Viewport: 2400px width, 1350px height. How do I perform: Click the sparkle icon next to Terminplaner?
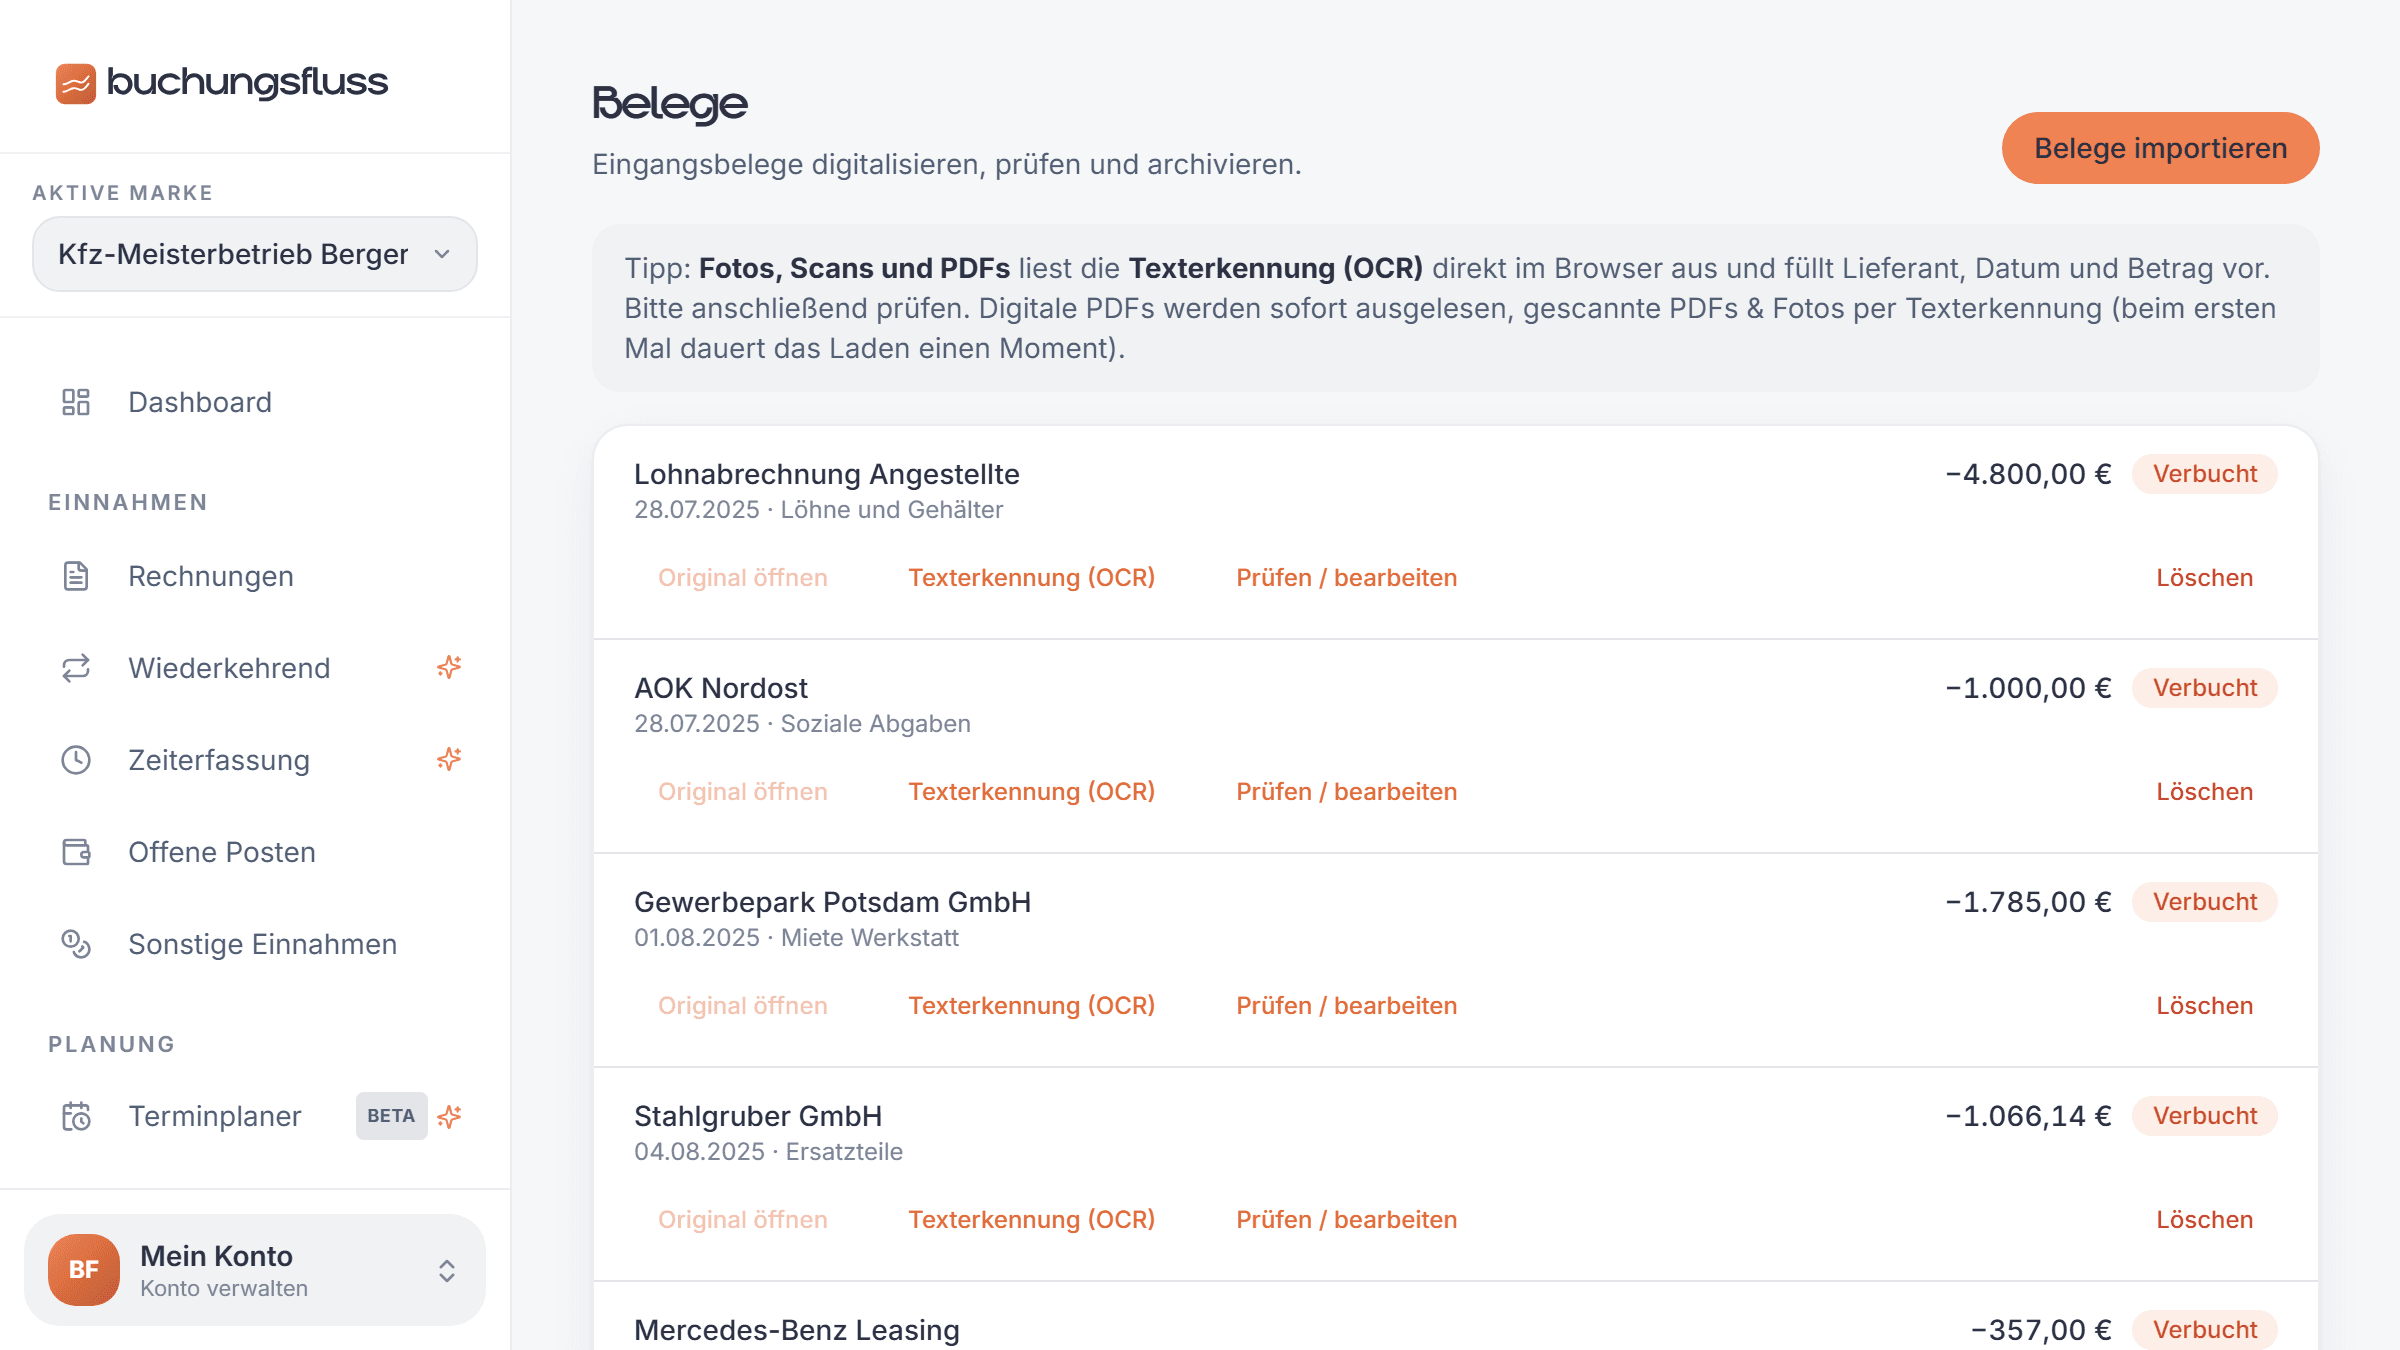(x=449, y=1116)
